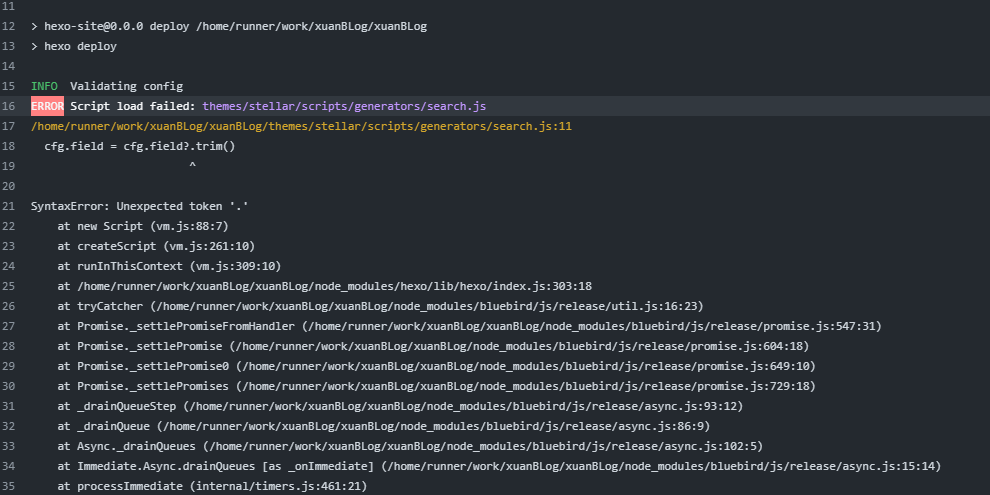Click the 'at _drainQueueStep' stack line
This screenshot has height=495, width=990.
point(400,406)
